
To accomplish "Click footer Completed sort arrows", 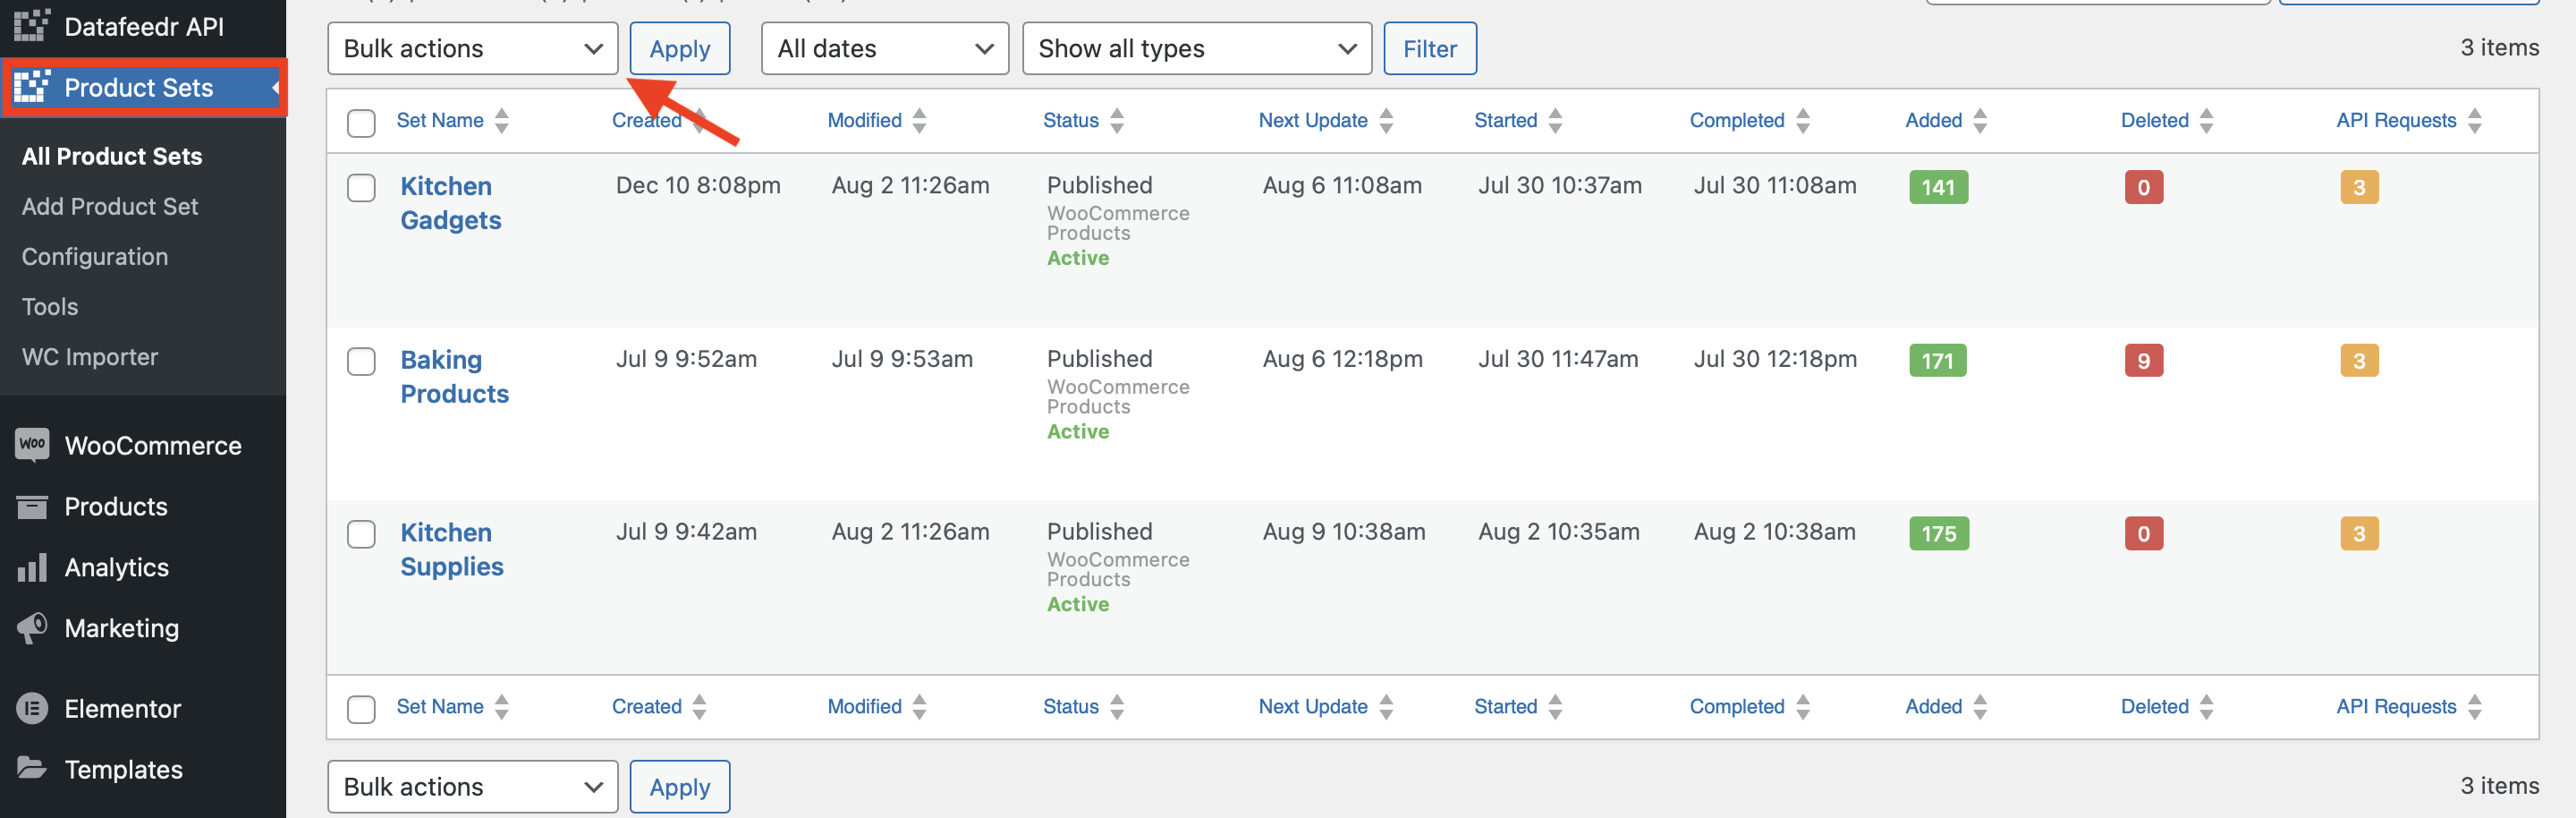I will tap(1803, 706).
